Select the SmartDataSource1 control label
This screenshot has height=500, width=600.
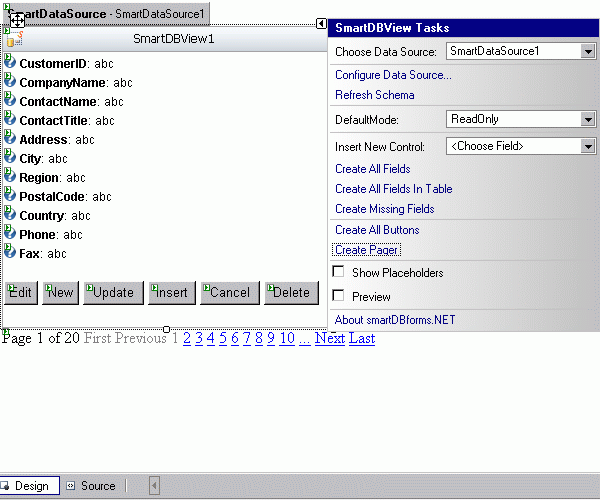160,14
